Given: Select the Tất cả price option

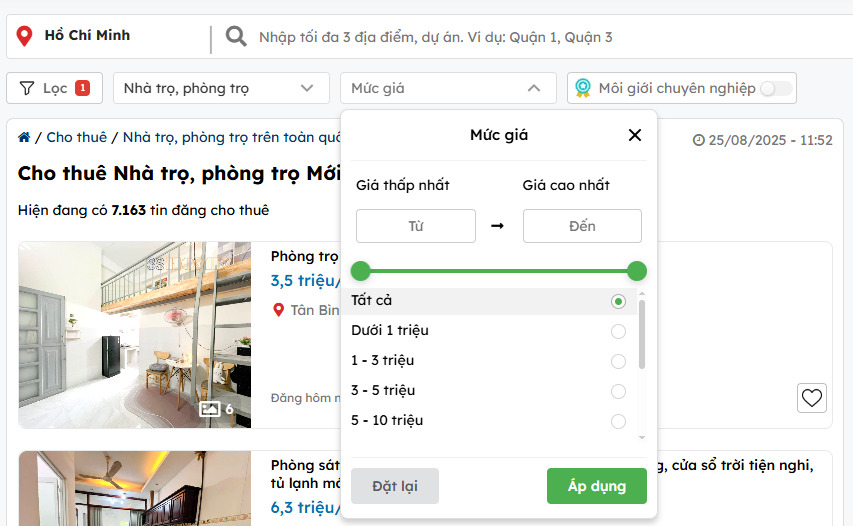Looking at the screenshot, I should click(618, 301).
